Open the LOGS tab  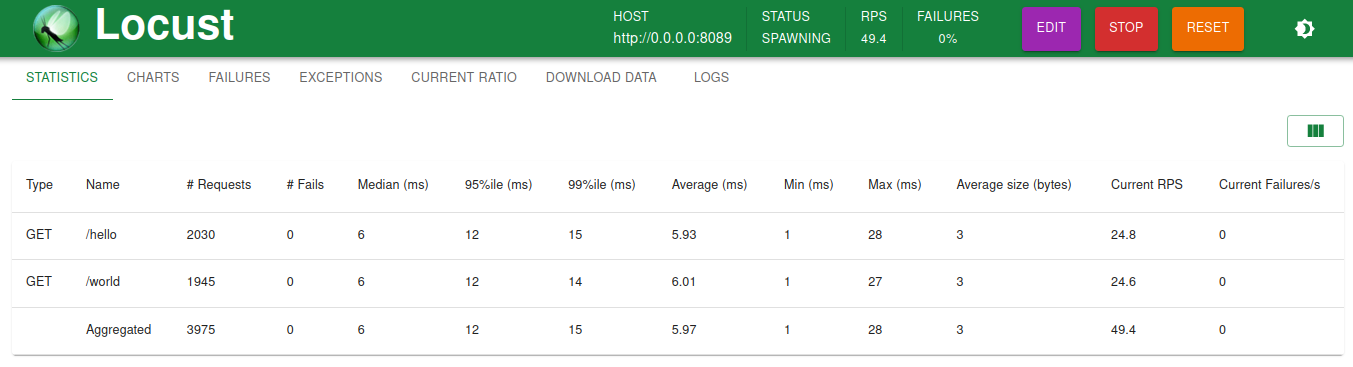(x=711, y=77)
